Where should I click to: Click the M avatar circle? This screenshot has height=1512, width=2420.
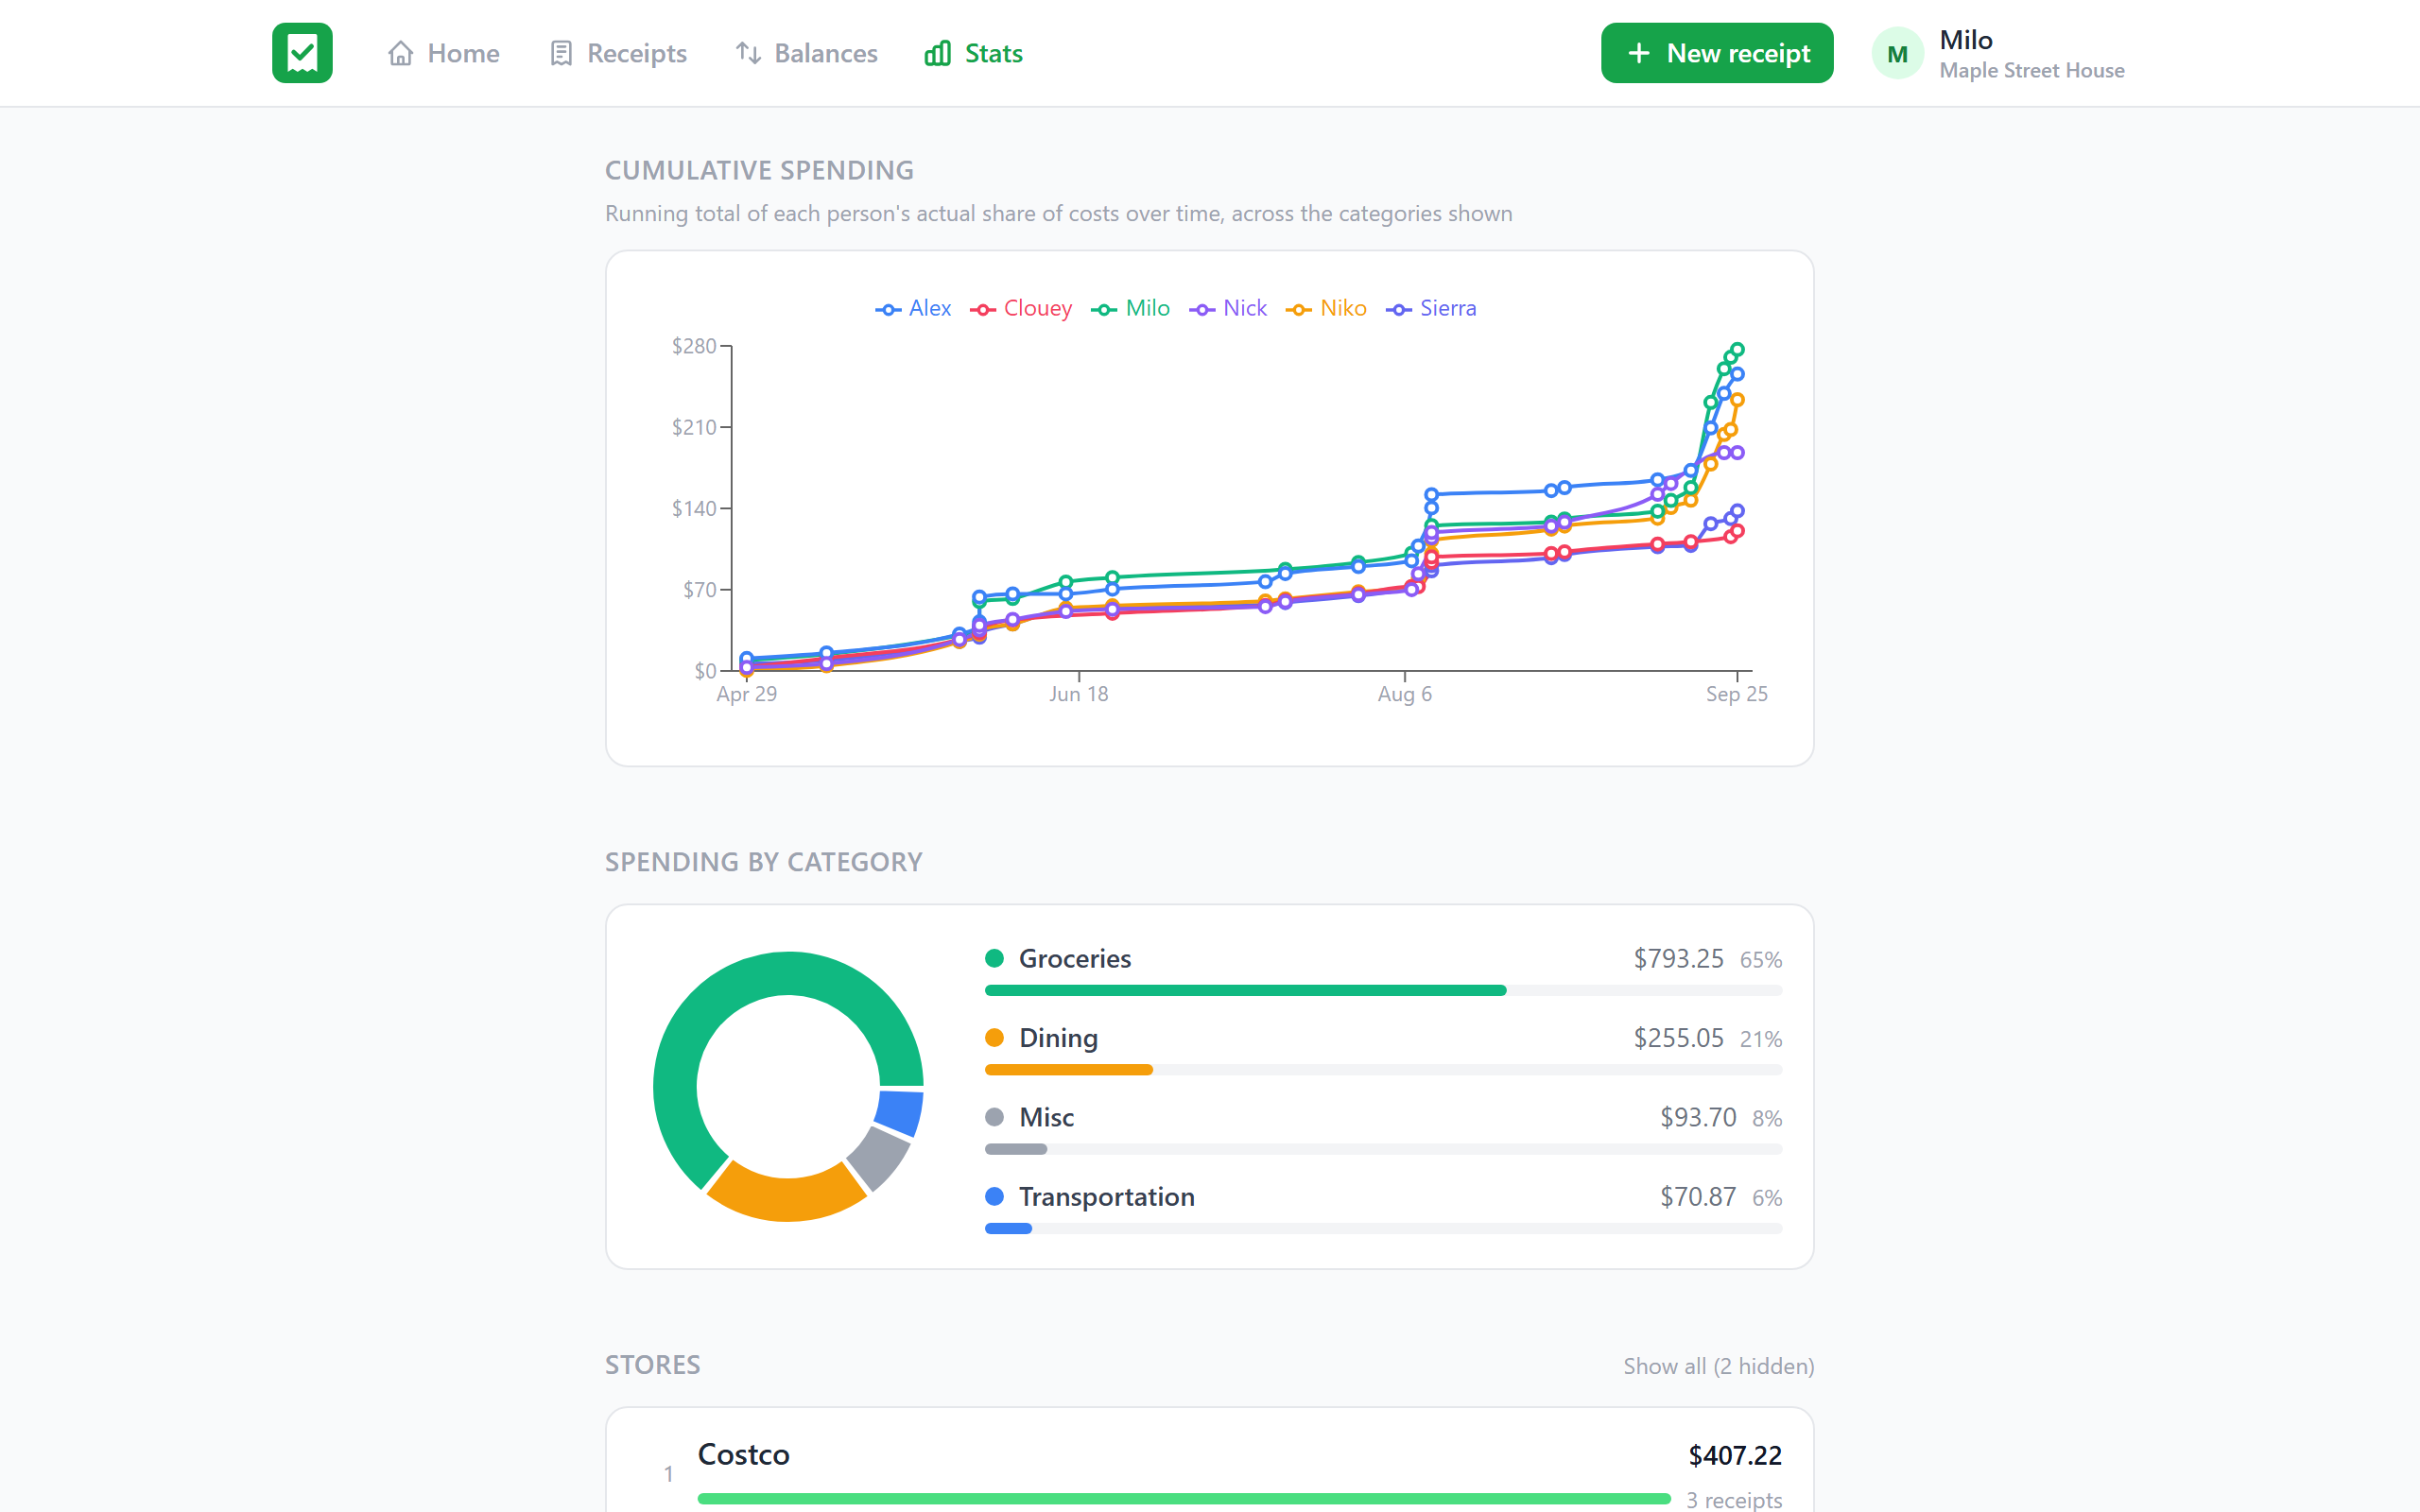coord(1897,54)
